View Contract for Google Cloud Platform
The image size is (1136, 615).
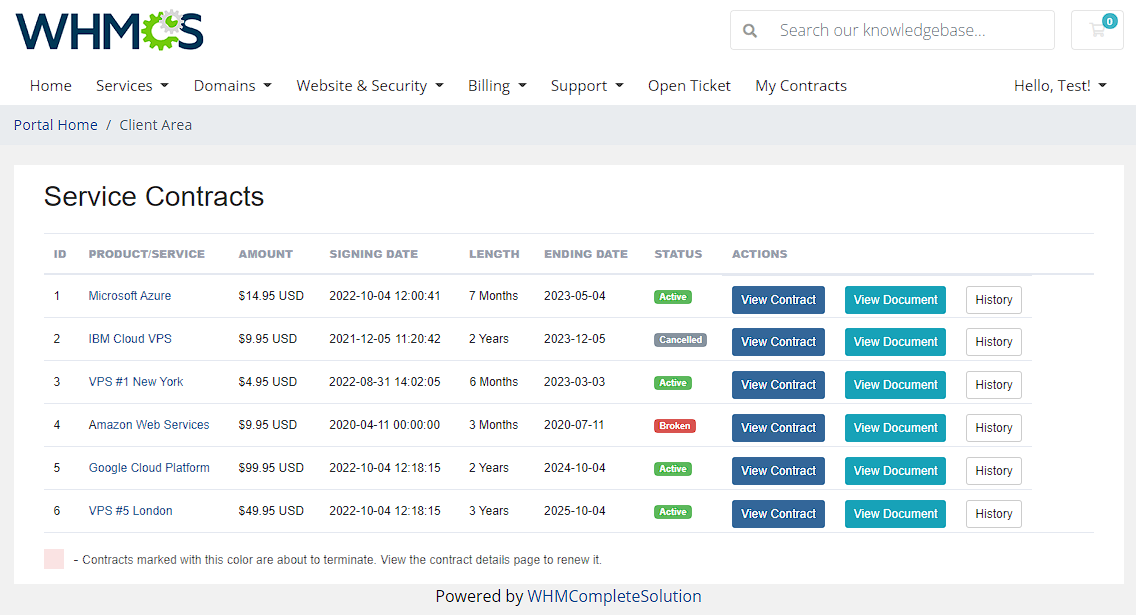pyautogui.click(x=778, y=471)
